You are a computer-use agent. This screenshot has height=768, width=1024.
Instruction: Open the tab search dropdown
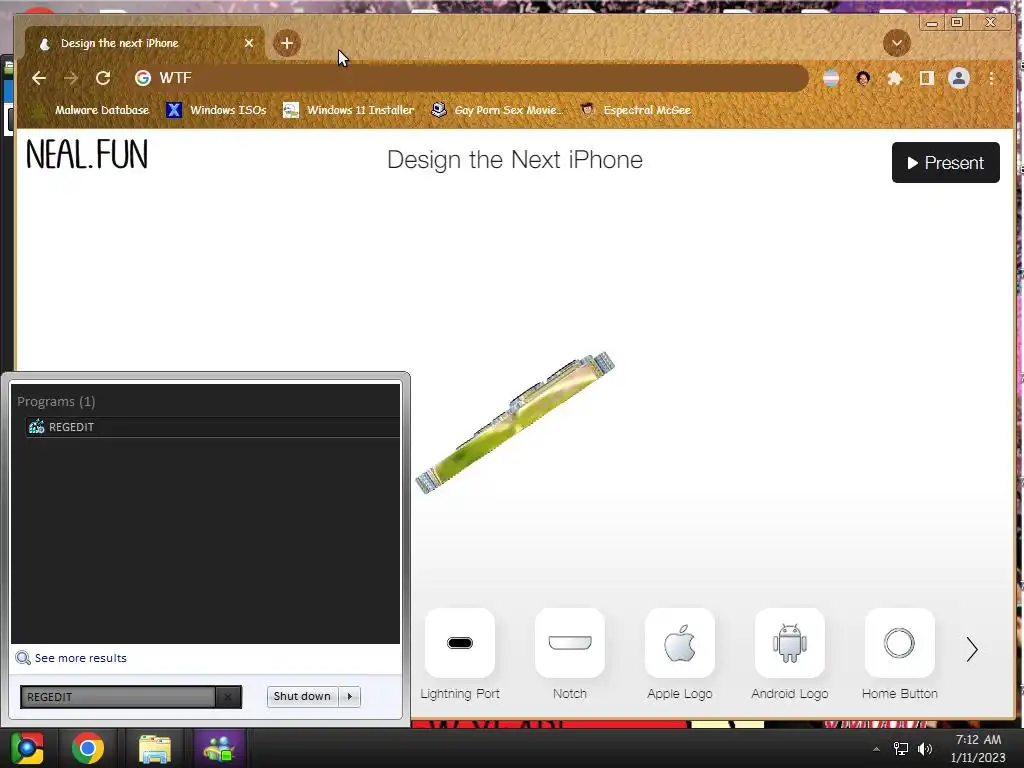pos(897,43)
